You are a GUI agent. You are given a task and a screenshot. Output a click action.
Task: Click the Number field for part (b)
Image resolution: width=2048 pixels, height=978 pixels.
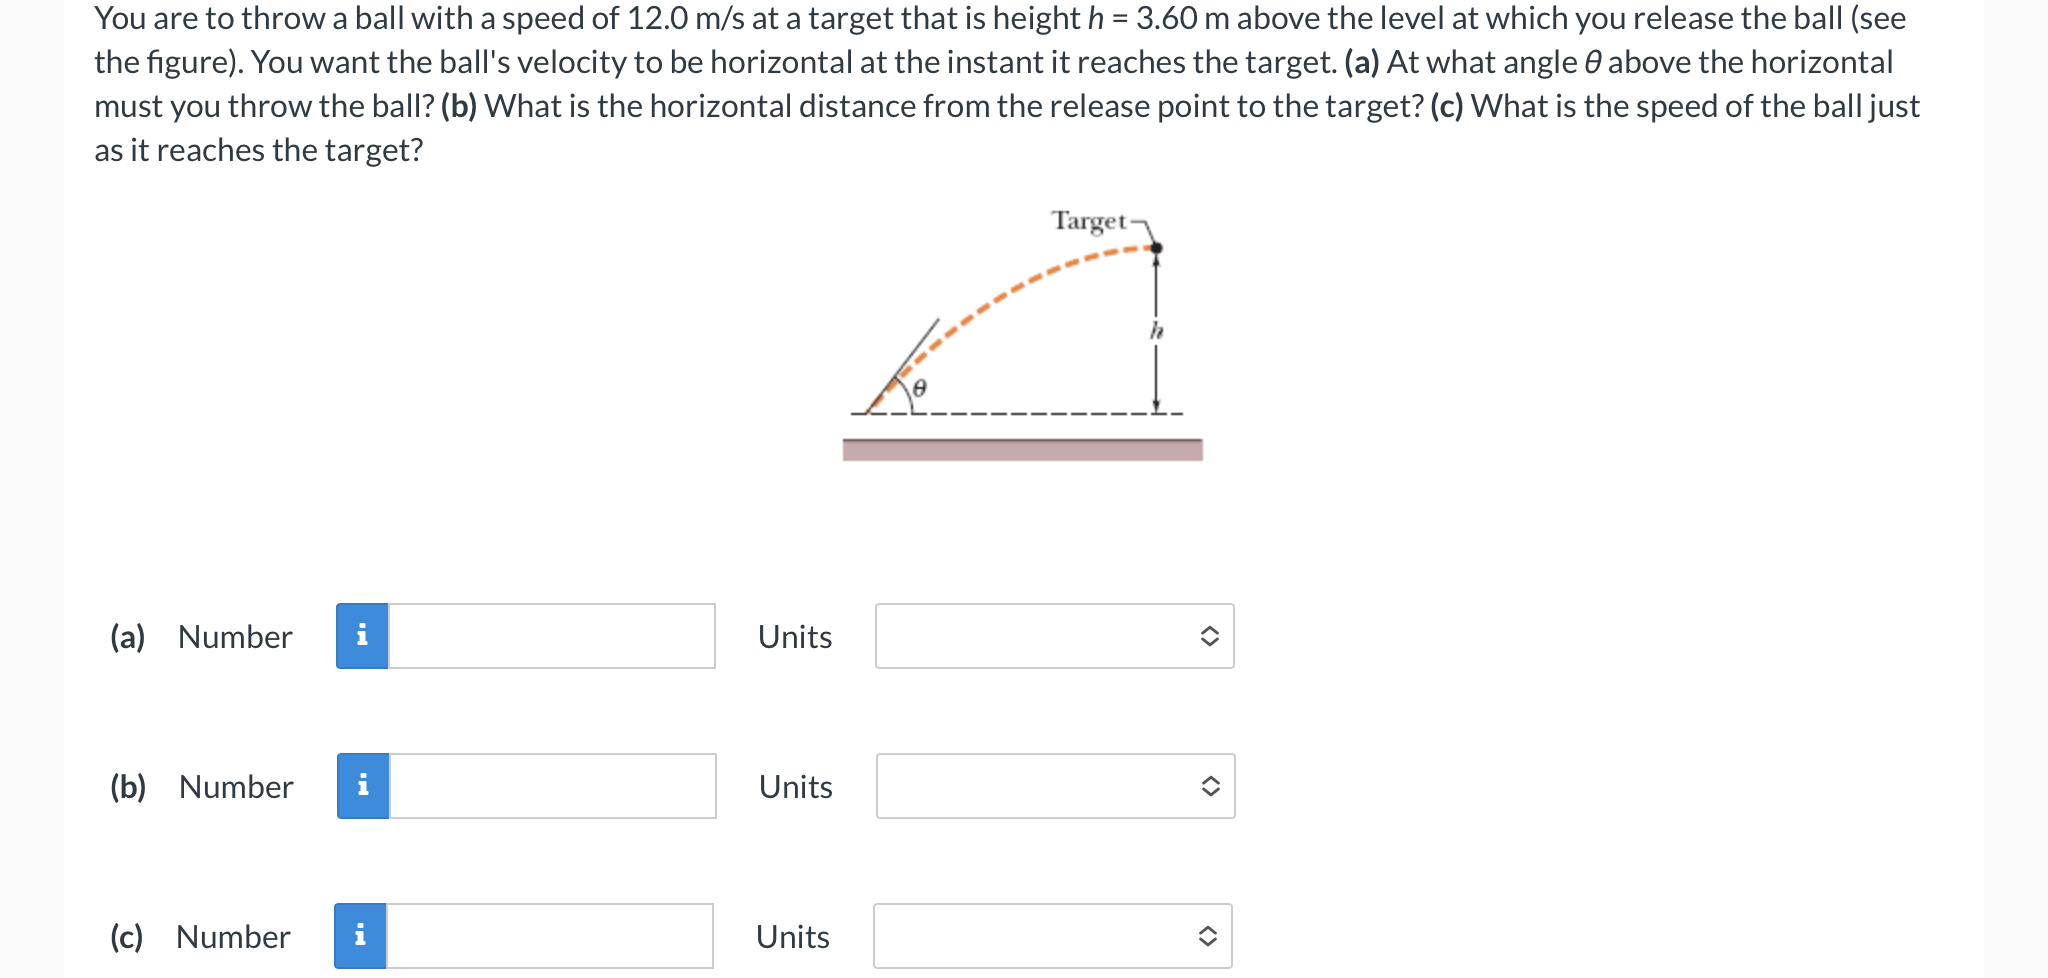coord(550,786)
